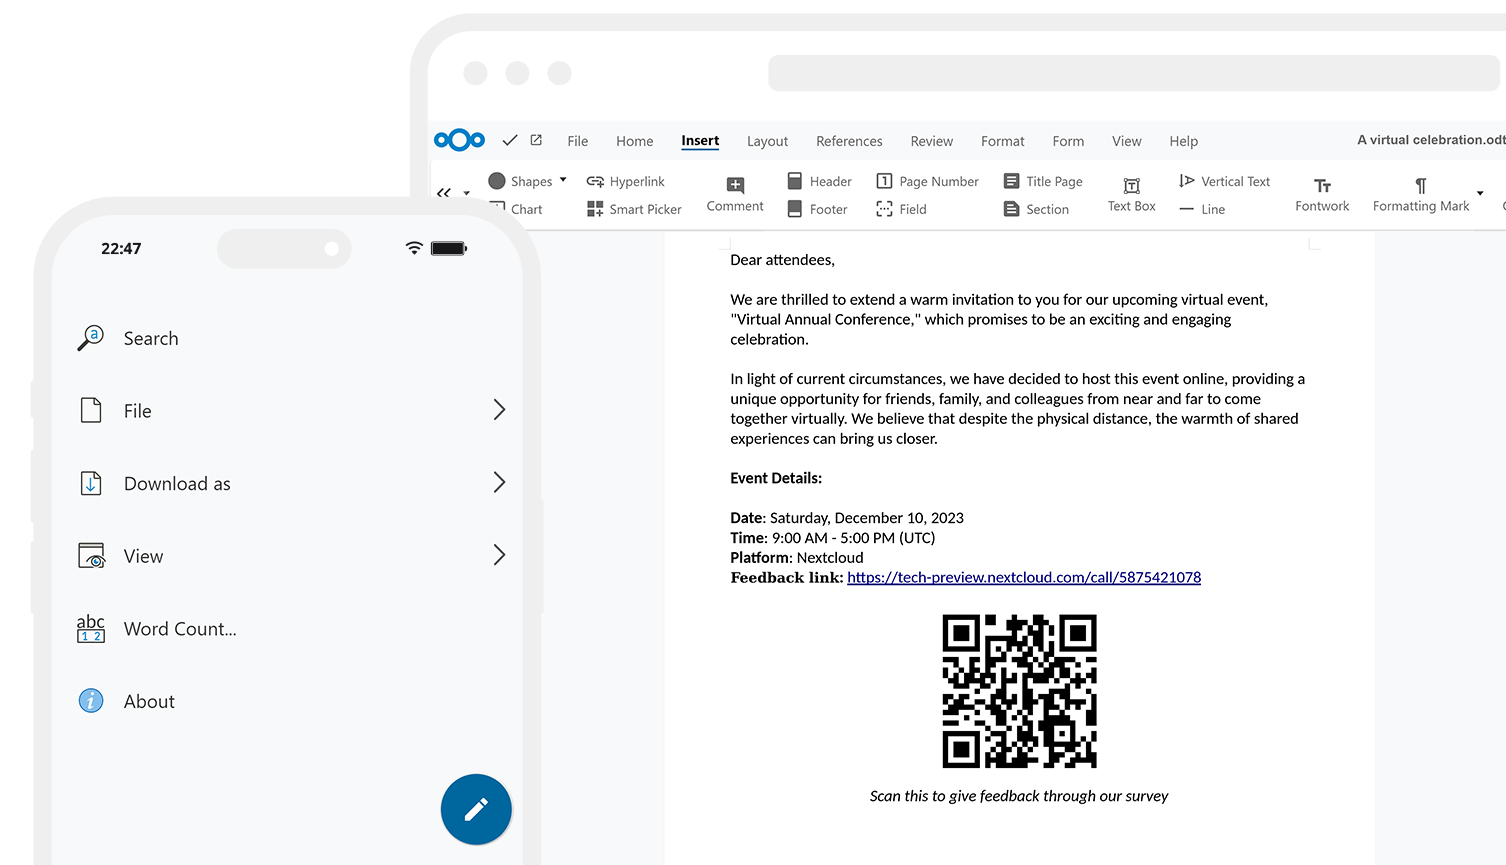The height and width of the screenshot is (865, 1506).
Task: Insert a Title Page
Action: pos(1042,180)
